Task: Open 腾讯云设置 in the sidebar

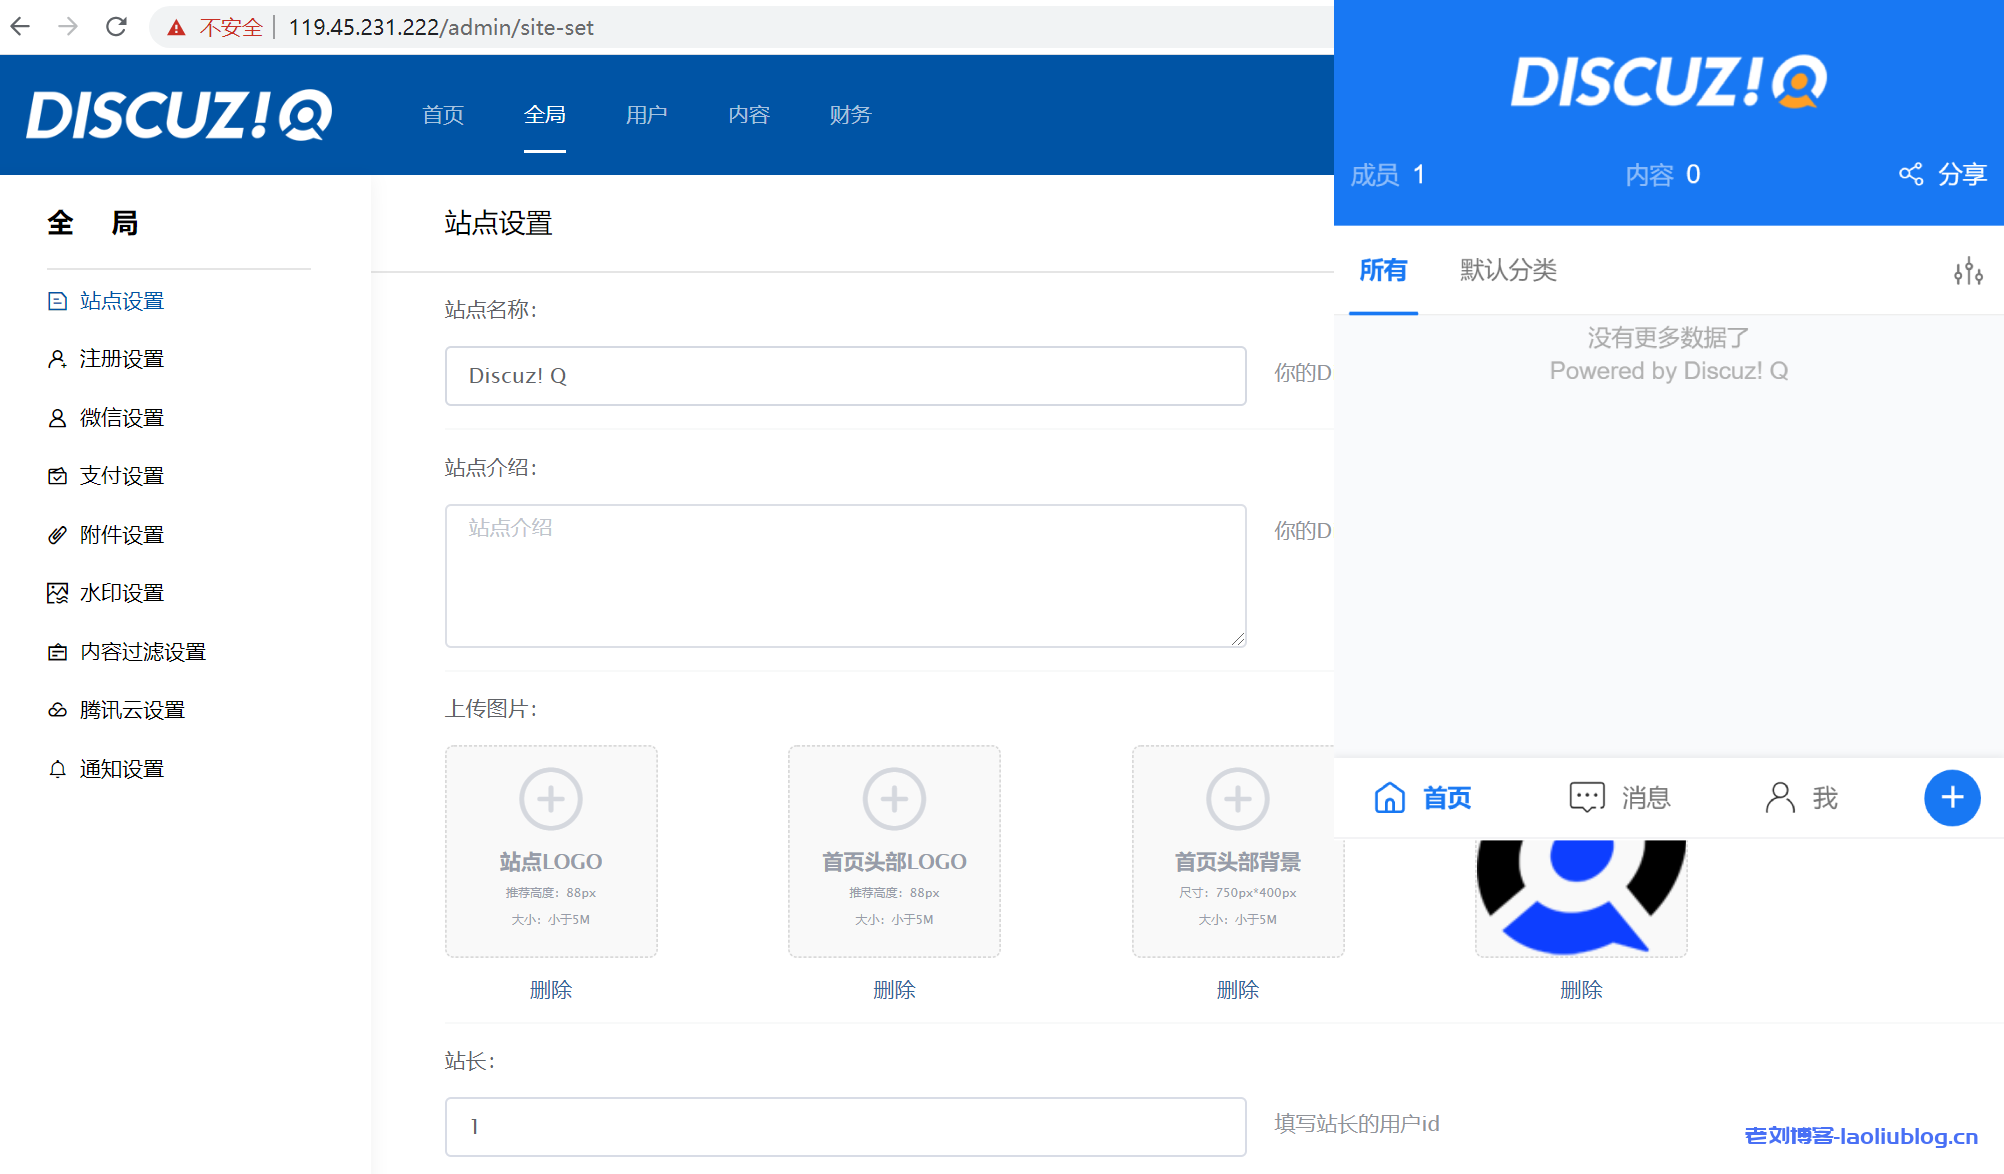Action: click(x=132, y=710)
